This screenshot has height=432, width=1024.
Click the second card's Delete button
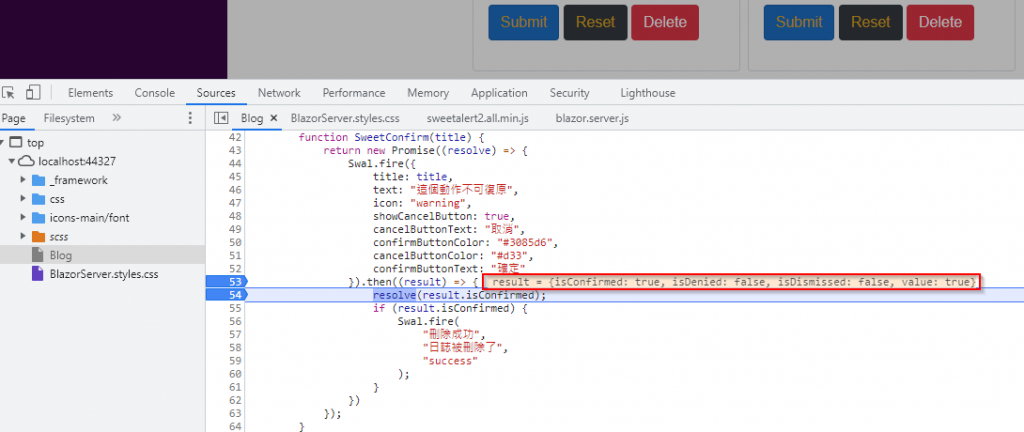tap(940, 22)
